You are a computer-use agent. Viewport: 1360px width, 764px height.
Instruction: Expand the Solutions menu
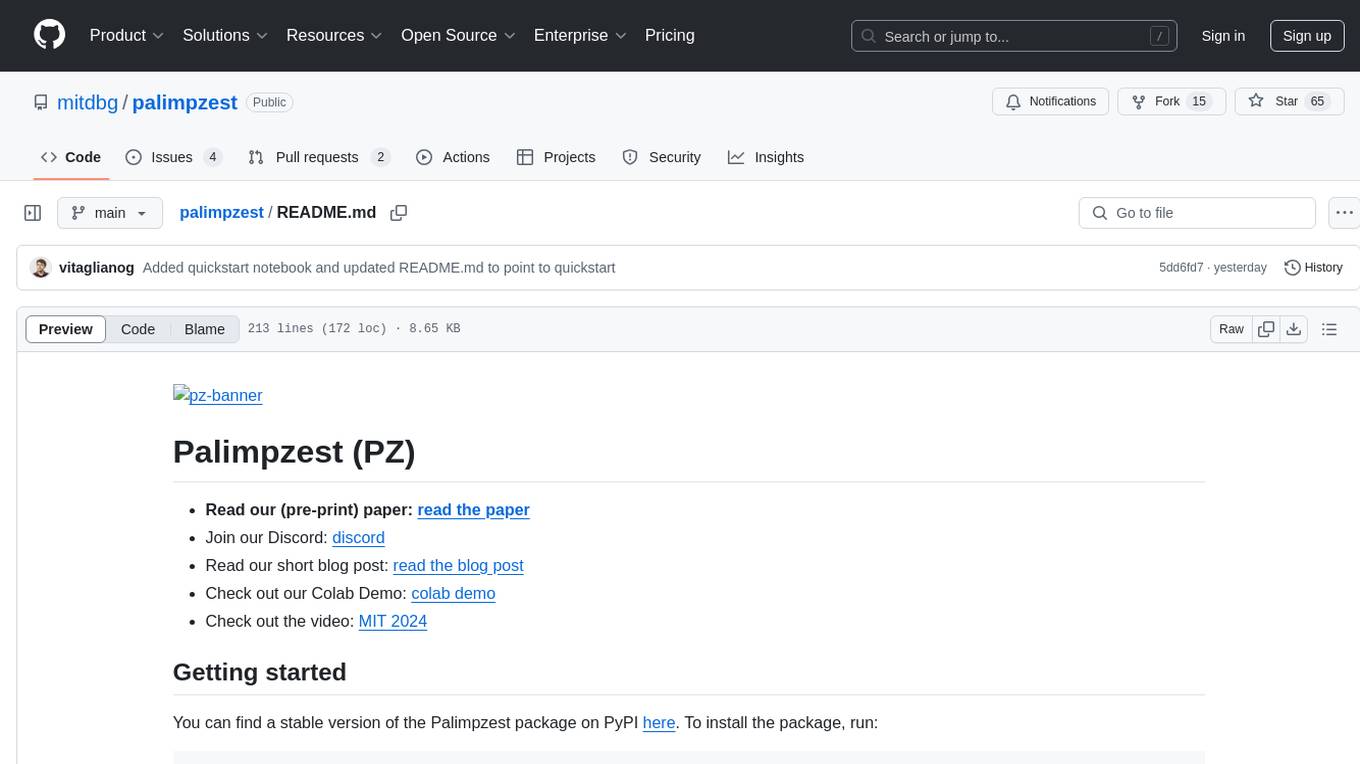tap(225, 35)
